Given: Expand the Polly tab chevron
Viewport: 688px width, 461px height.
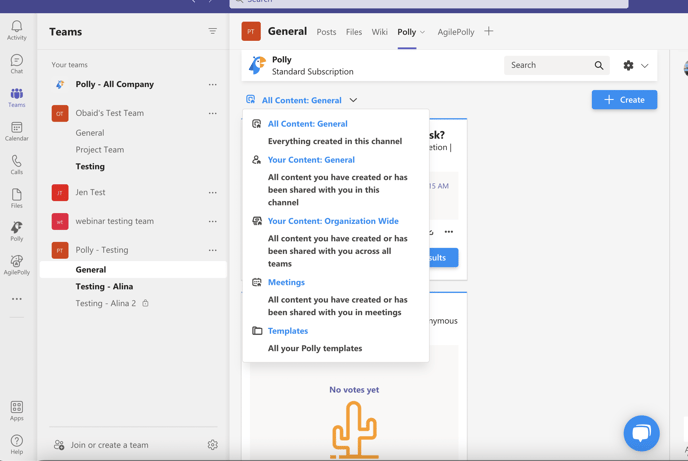Looking at the screenshot, I should coord(423,32).
